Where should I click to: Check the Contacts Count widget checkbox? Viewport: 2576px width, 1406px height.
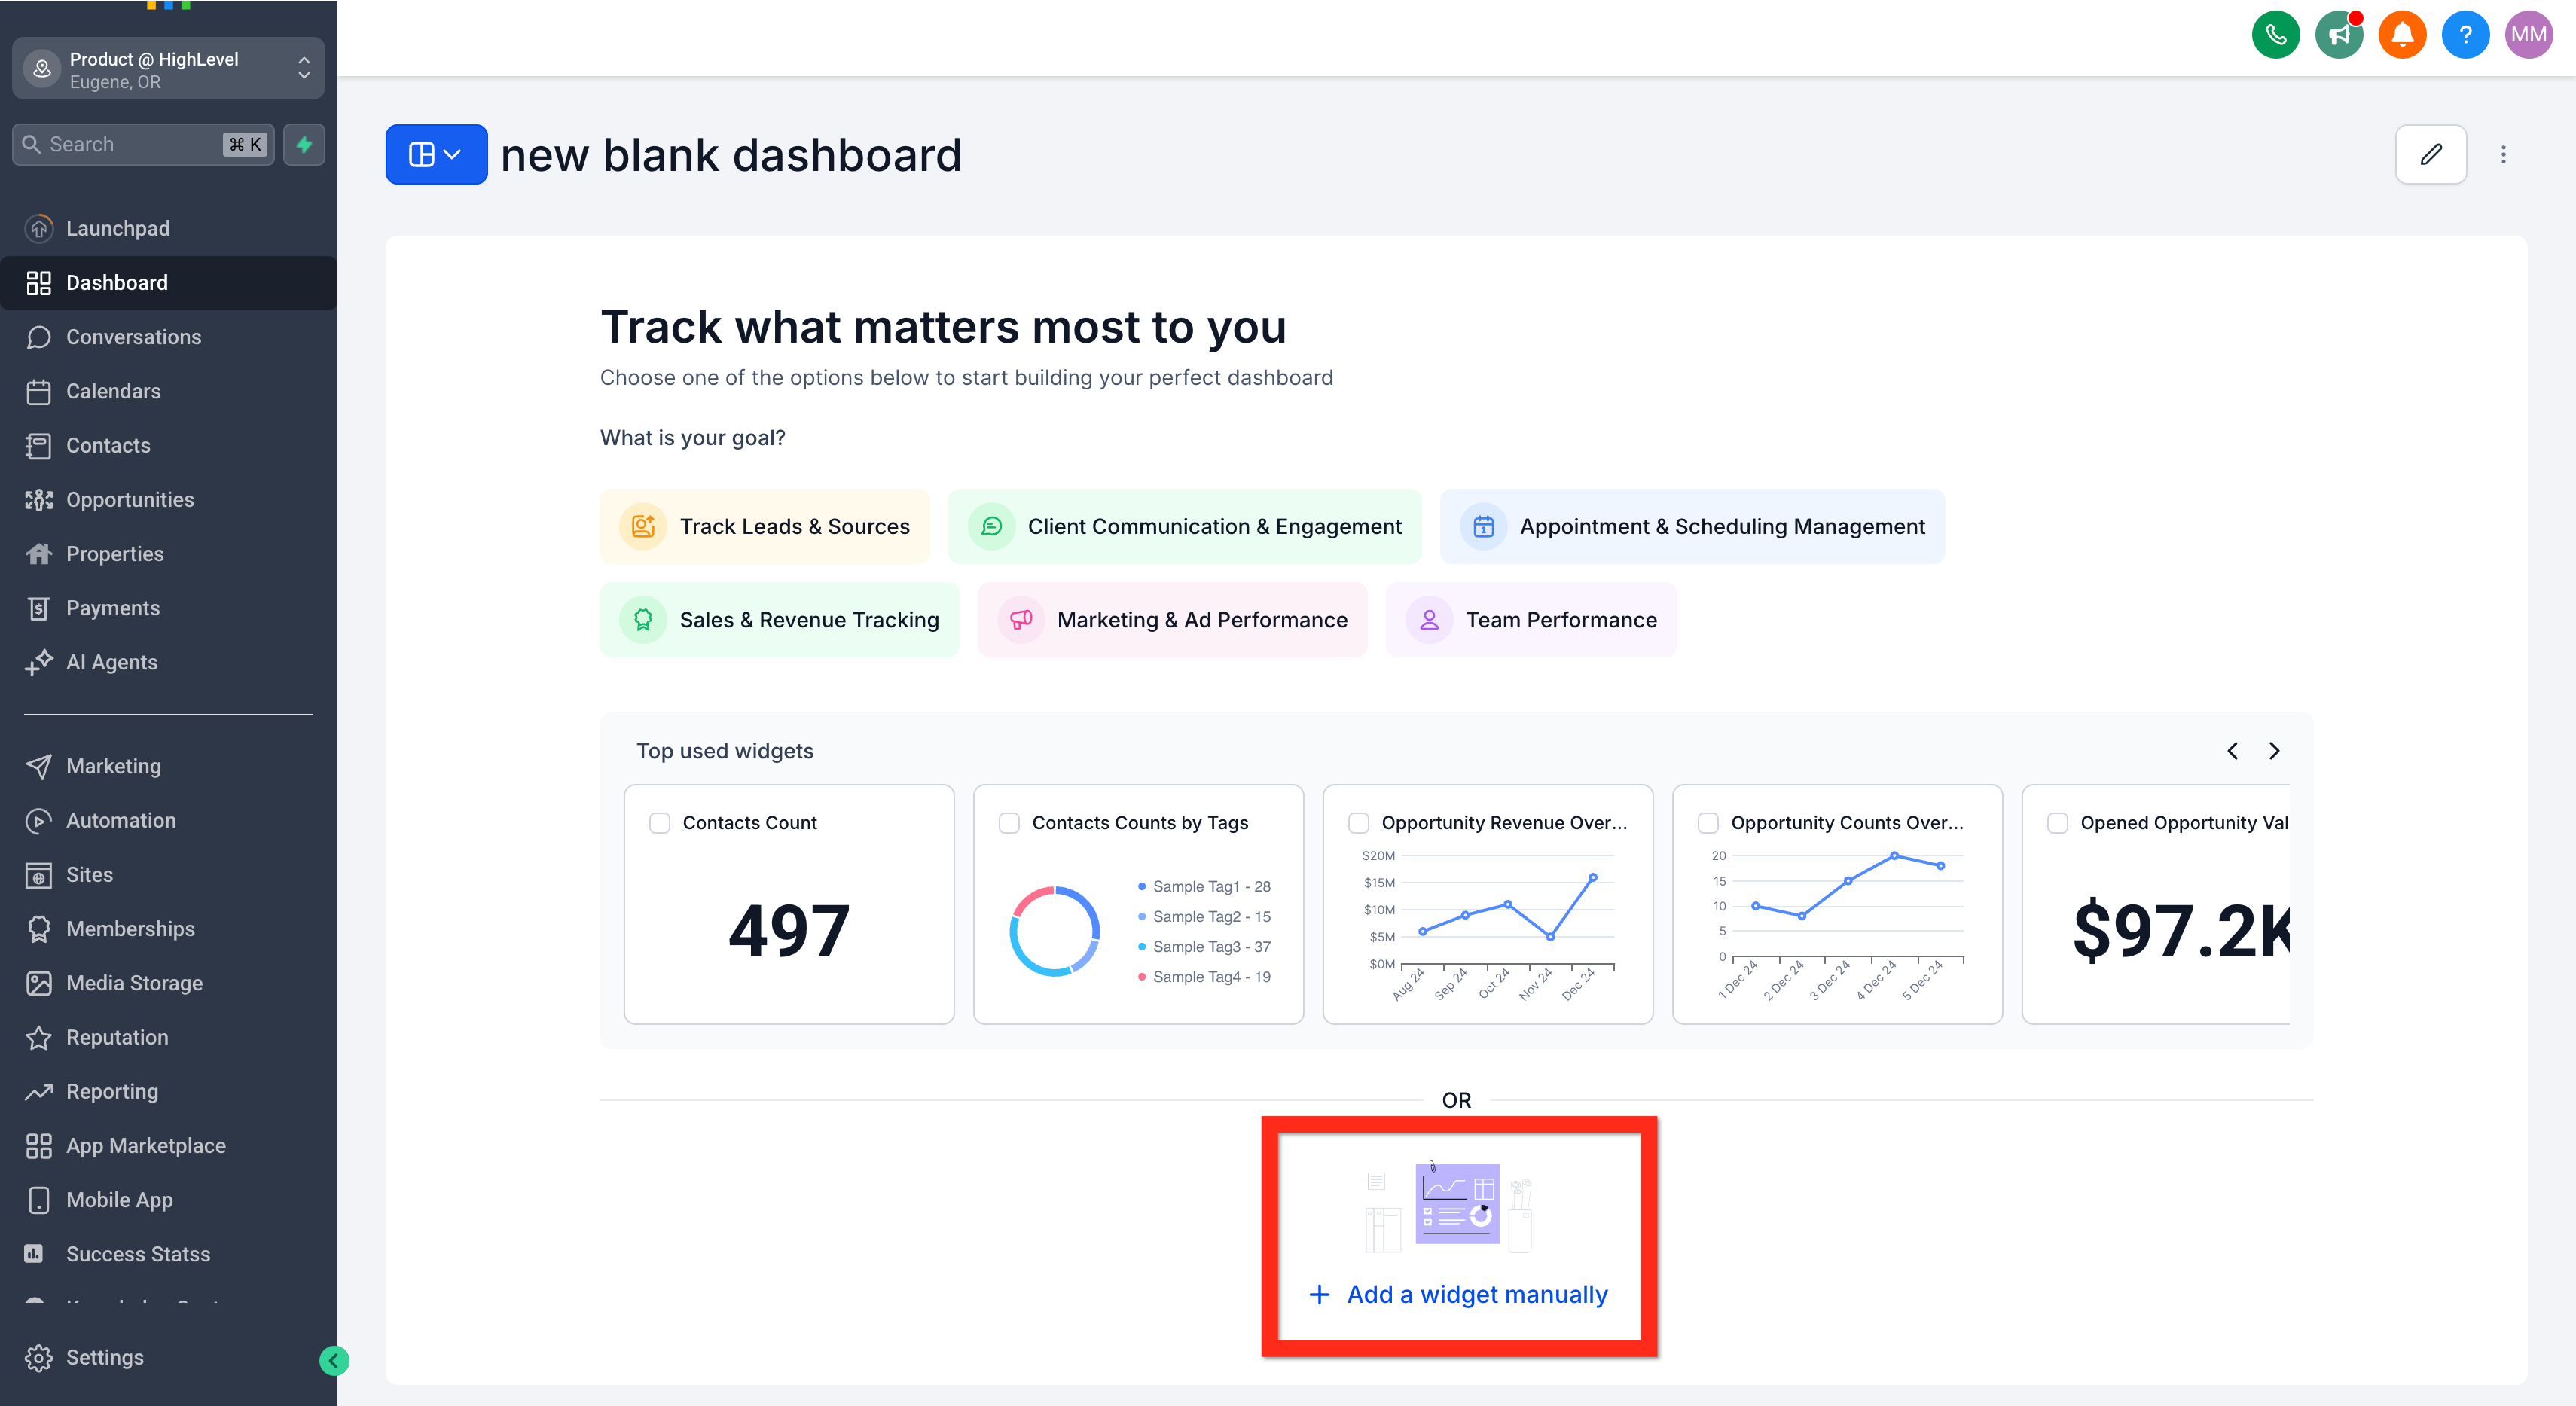659,823
